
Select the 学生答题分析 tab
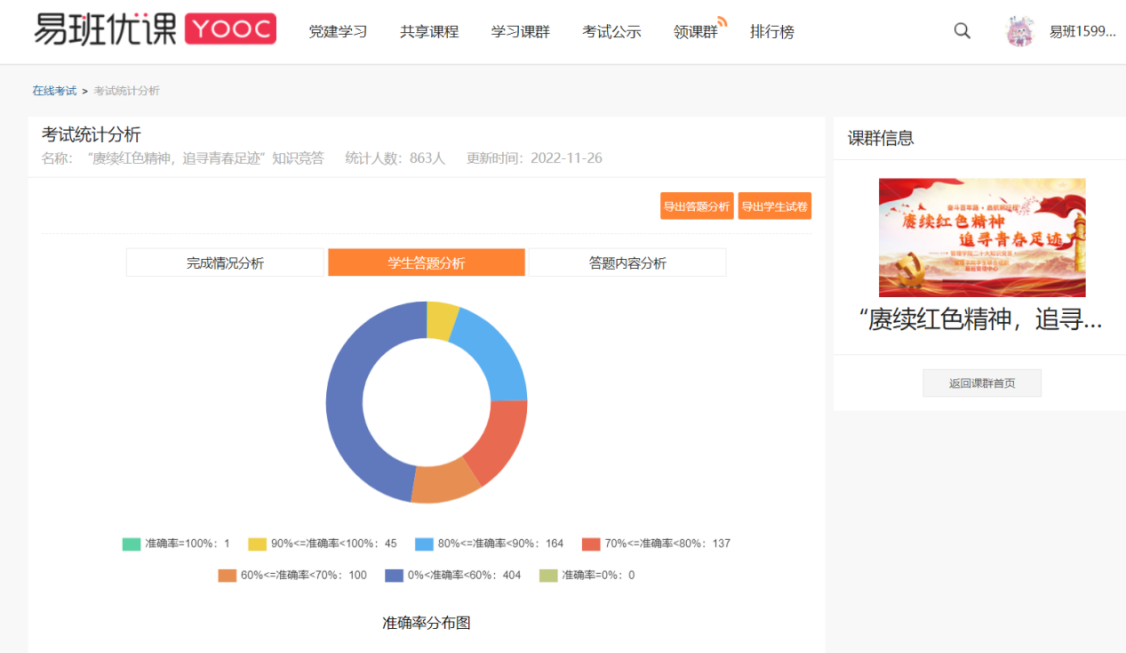[x=426, y=263]
